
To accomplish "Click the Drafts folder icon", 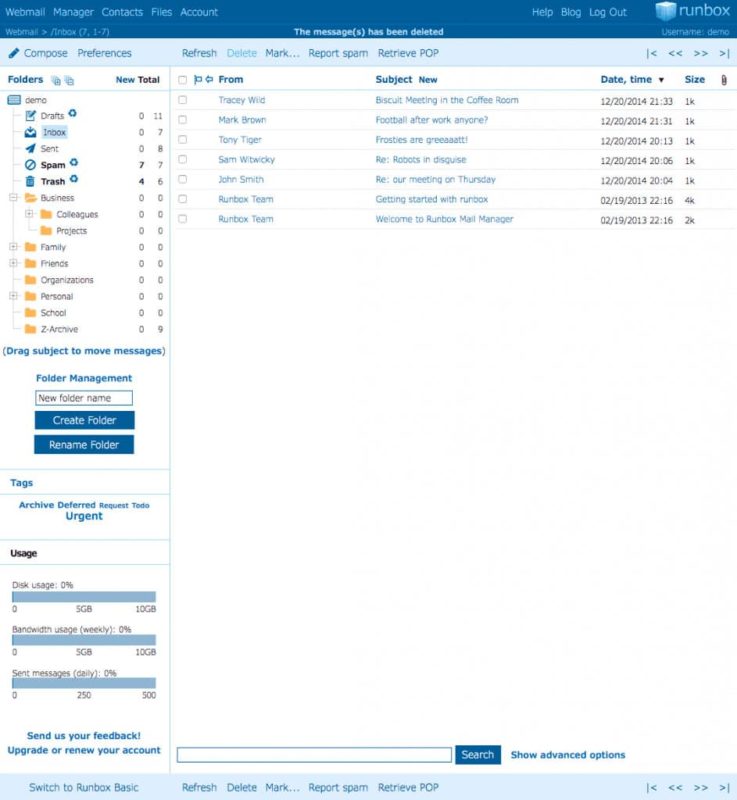I will click(30, 116).
